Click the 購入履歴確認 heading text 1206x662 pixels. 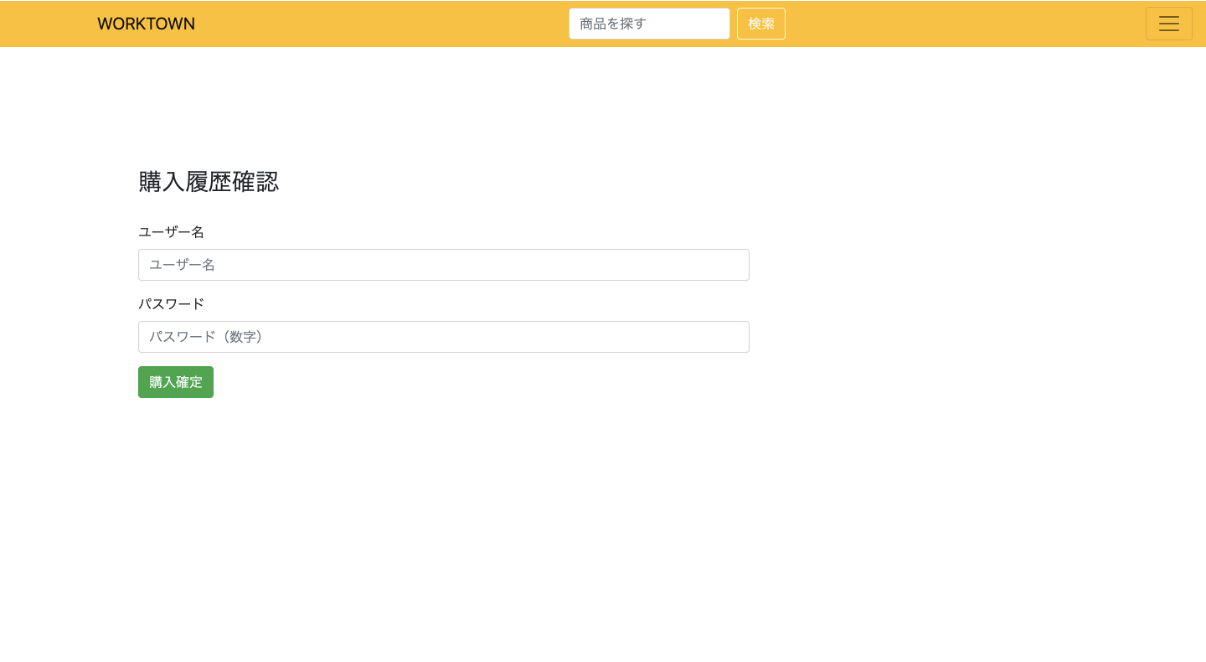coord(208,182)
